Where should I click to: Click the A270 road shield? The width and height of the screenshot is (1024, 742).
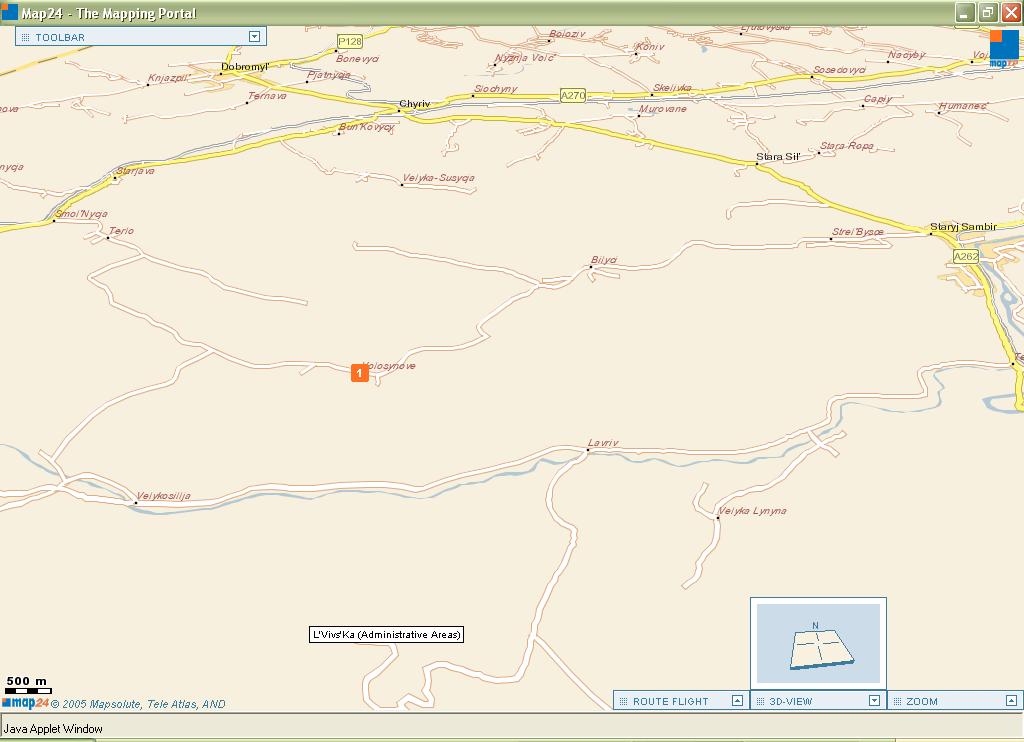pos(572,96)
